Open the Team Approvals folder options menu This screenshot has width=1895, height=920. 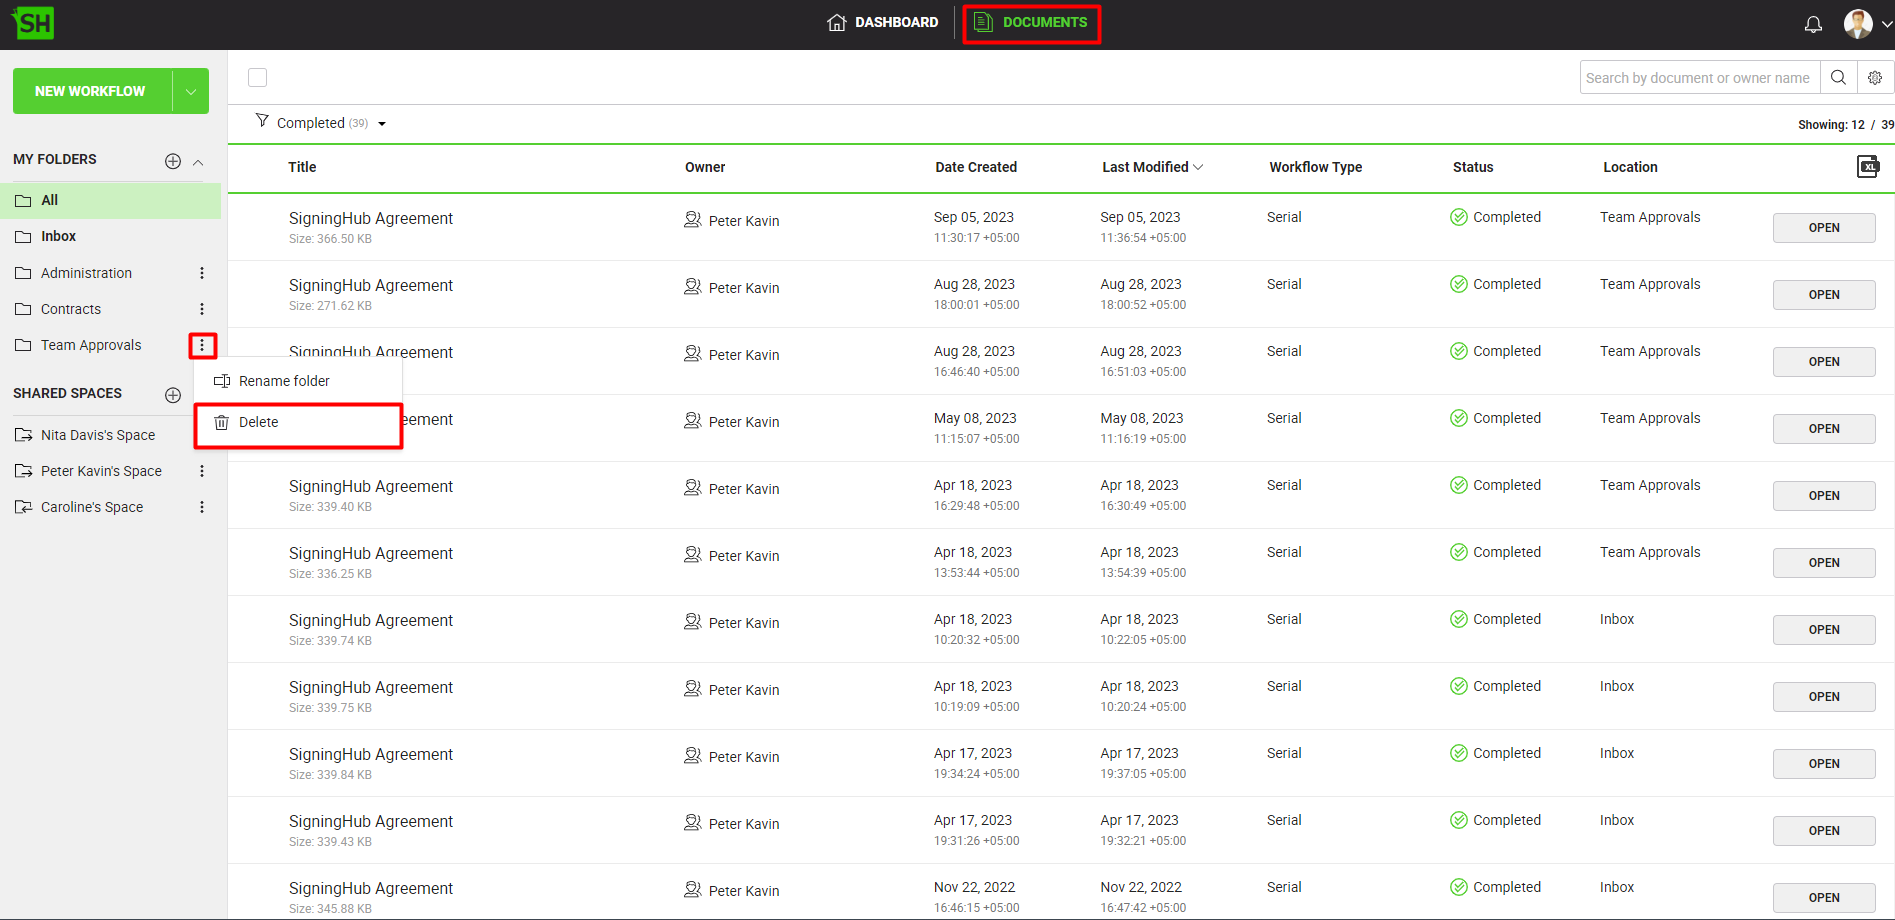coord(202,346)
